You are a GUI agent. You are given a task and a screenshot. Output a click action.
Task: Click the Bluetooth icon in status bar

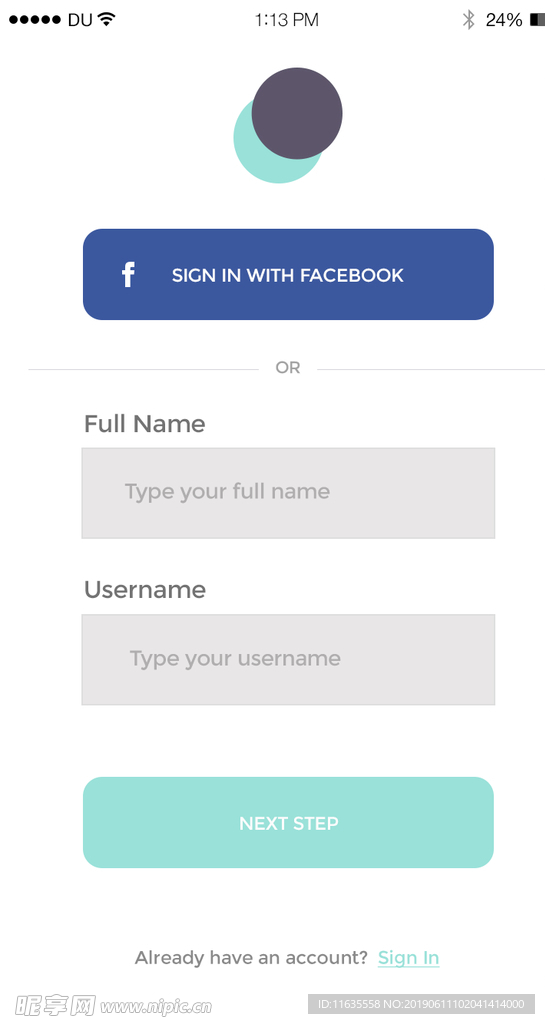468,20
